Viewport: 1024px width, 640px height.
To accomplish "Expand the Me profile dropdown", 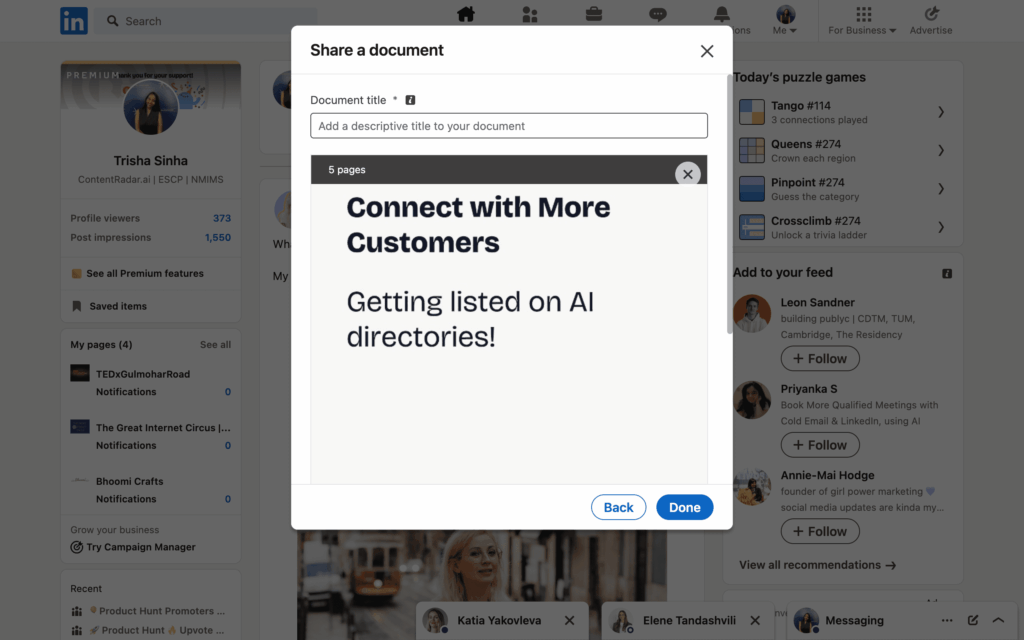I will (x=785, y=20).
